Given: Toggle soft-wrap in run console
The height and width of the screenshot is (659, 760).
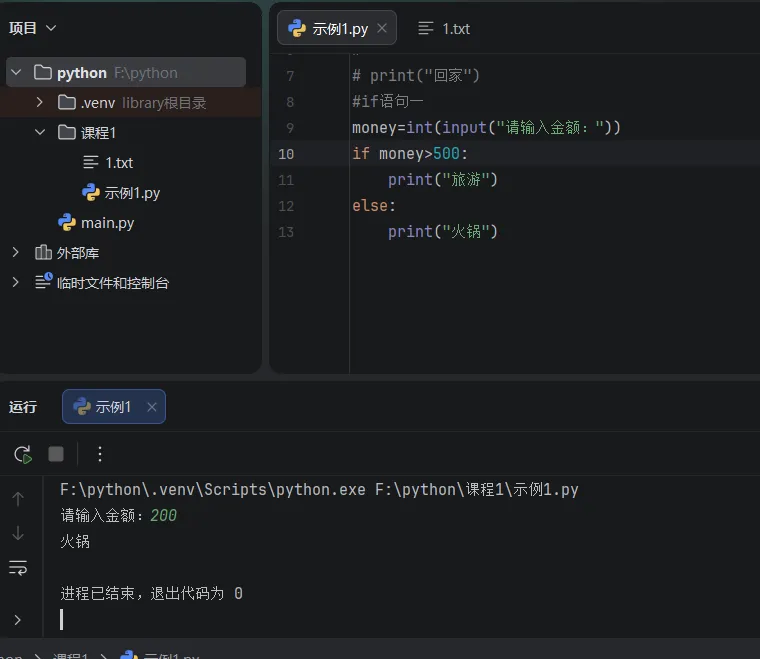Looking at the screenshot, I should pos(18,567).
